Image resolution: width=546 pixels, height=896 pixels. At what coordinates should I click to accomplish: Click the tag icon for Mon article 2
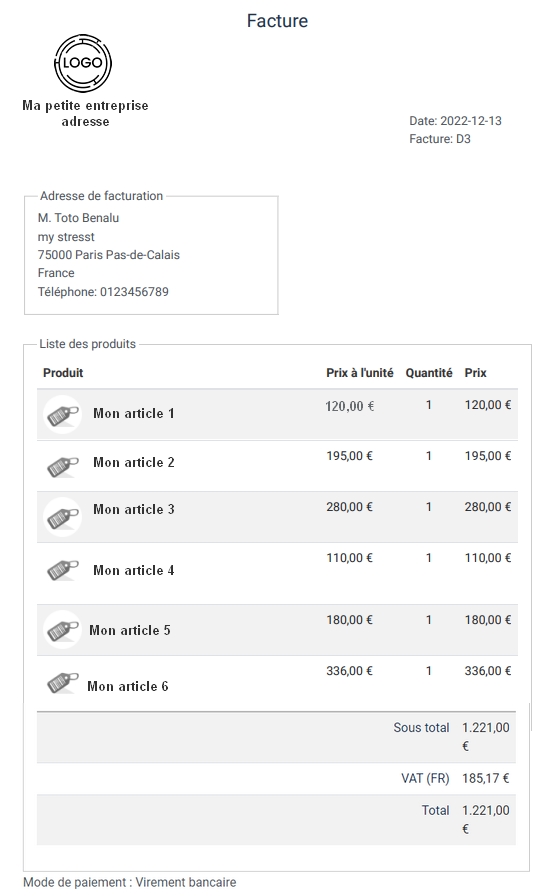tap(63, 466)
